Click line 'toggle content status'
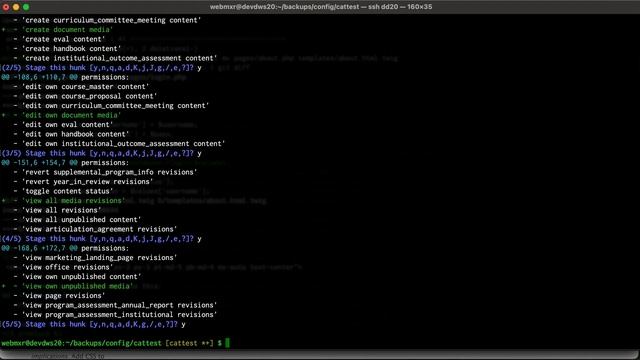Screen dimensions: 640x360 tap(63, 191)
